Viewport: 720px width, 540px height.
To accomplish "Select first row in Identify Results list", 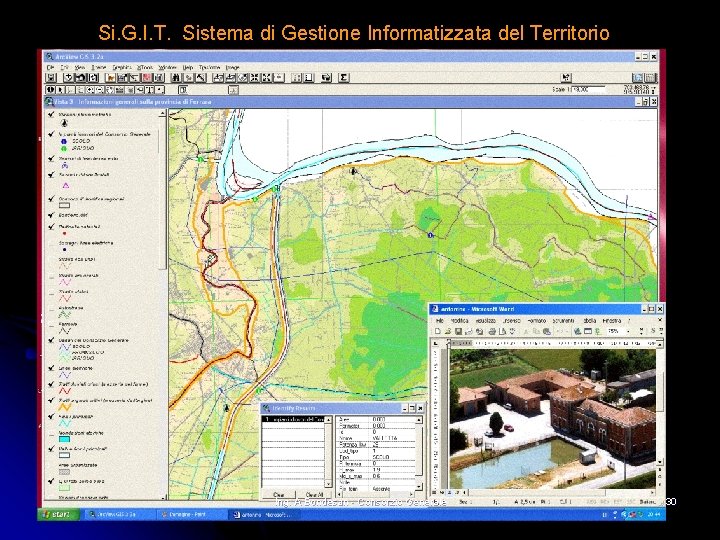I will tap(293, 419).
